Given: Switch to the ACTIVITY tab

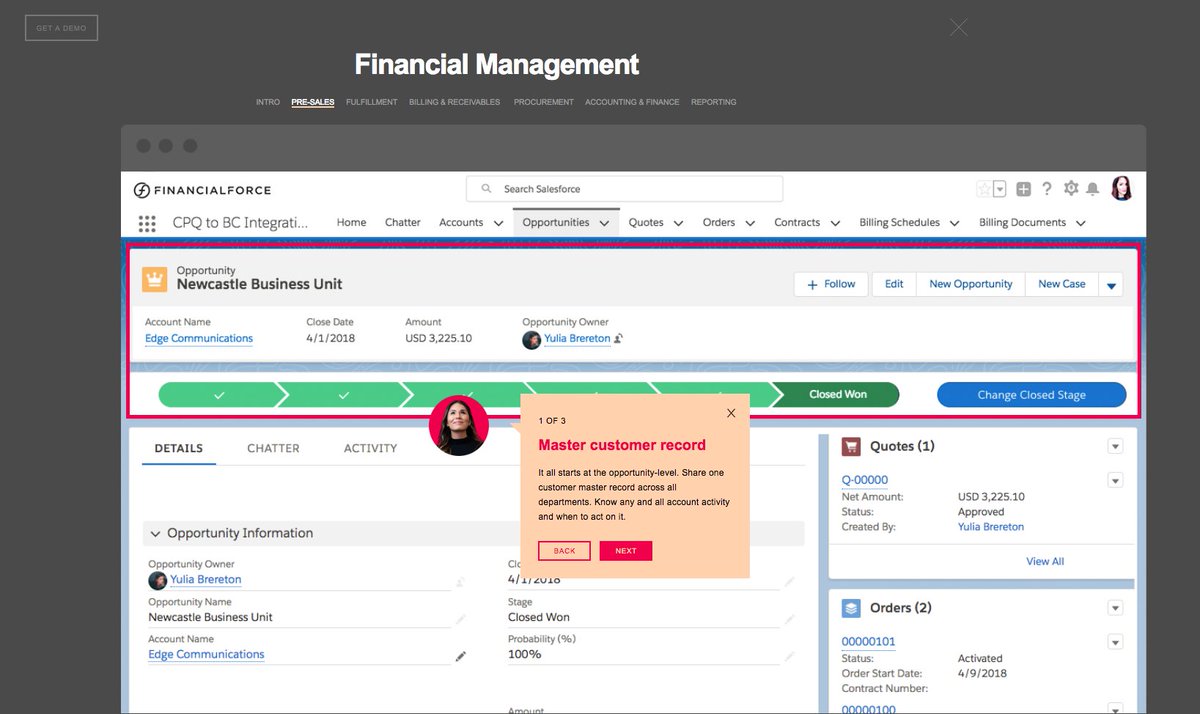Looking at the screenshot, I should pos(370,448).
